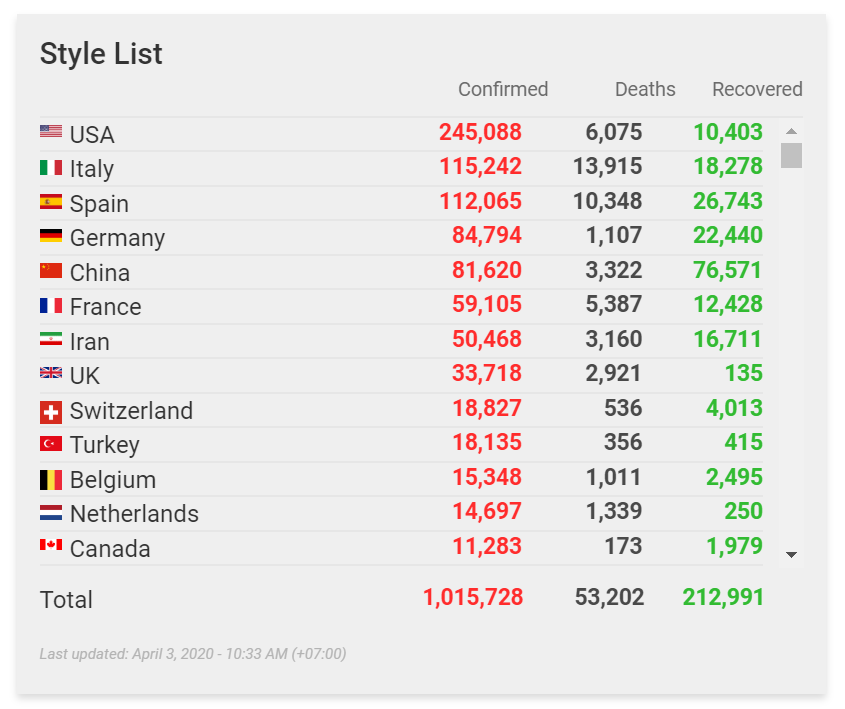The image size is (845, 709).
Task: Select the Iran country name
Action: click(90, 342)
